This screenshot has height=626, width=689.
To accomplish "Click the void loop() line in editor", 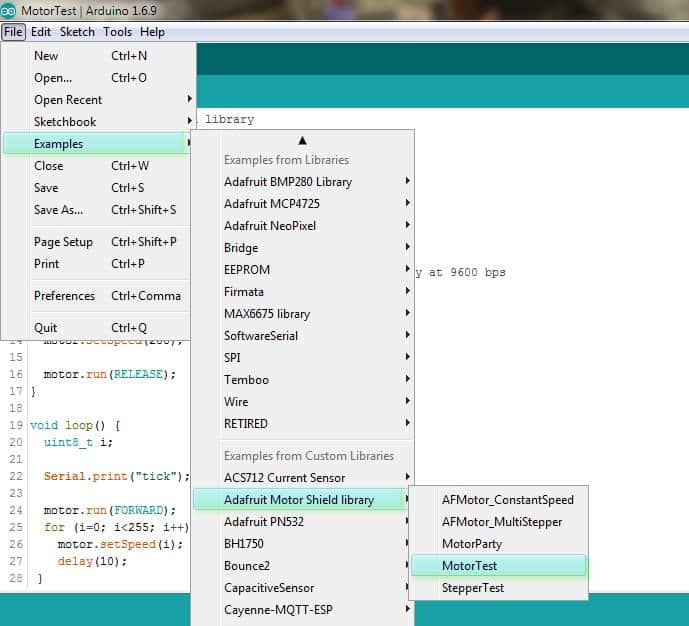I will coord(75,425).
